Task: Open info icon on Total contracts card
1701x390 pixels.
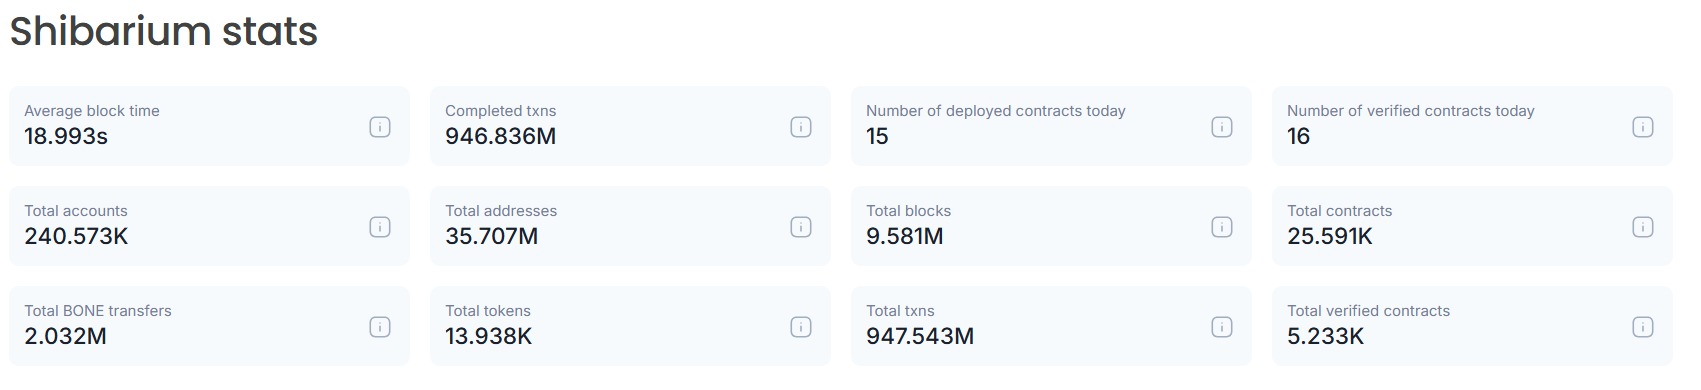Action: (1643, 227)
